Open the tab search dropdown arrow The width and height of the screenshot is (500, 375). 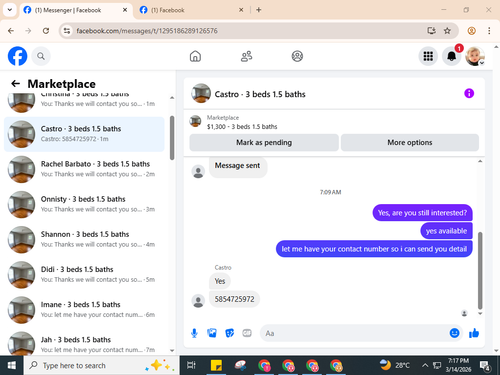[10, 10]
